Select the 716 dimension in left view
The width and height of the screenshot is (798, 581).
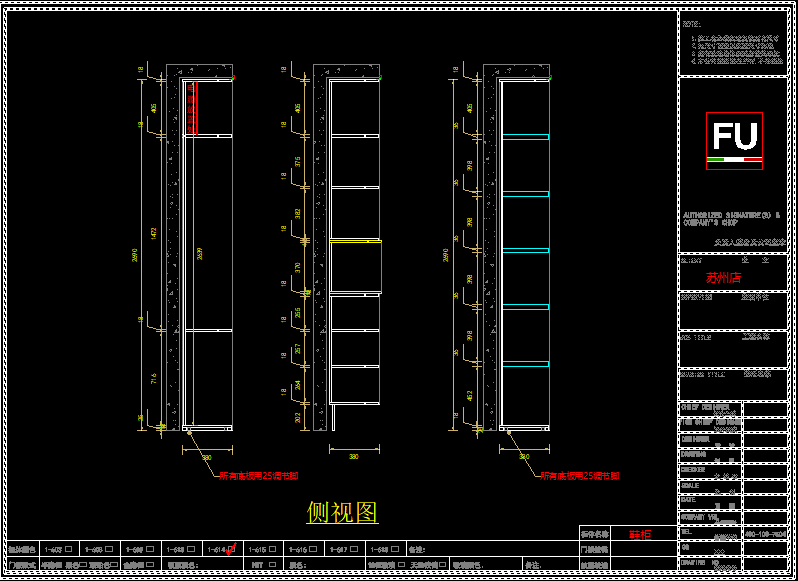coord(154,379)
